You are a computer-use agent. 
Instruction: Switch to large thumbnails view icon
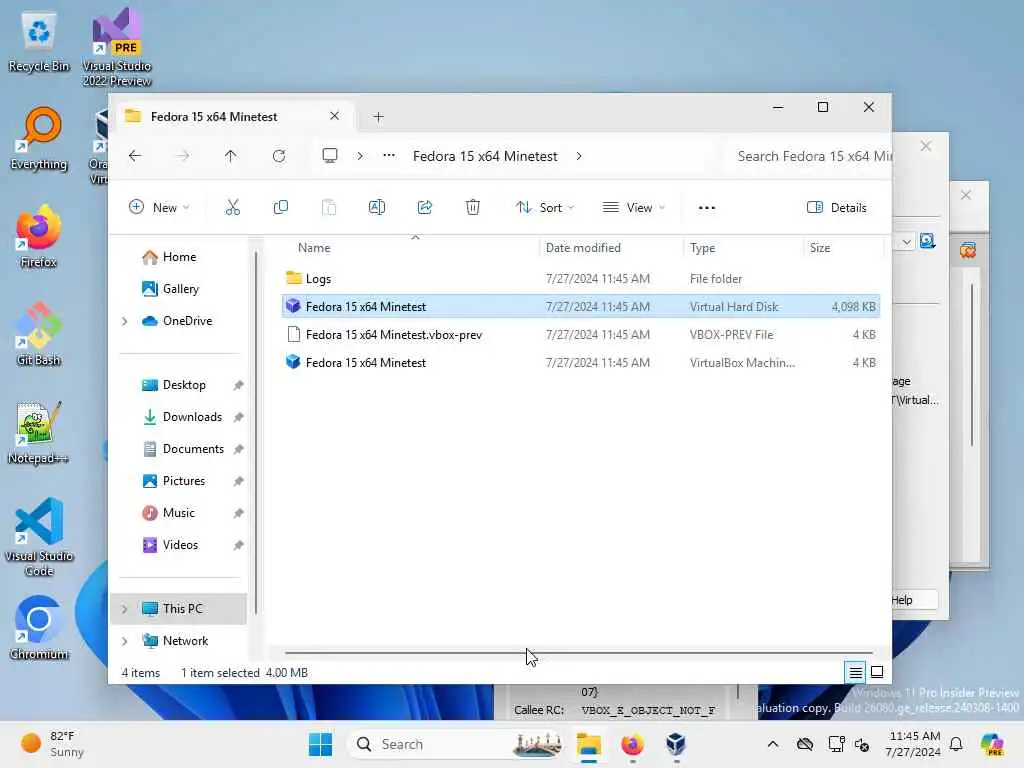[x=877, y=672]
